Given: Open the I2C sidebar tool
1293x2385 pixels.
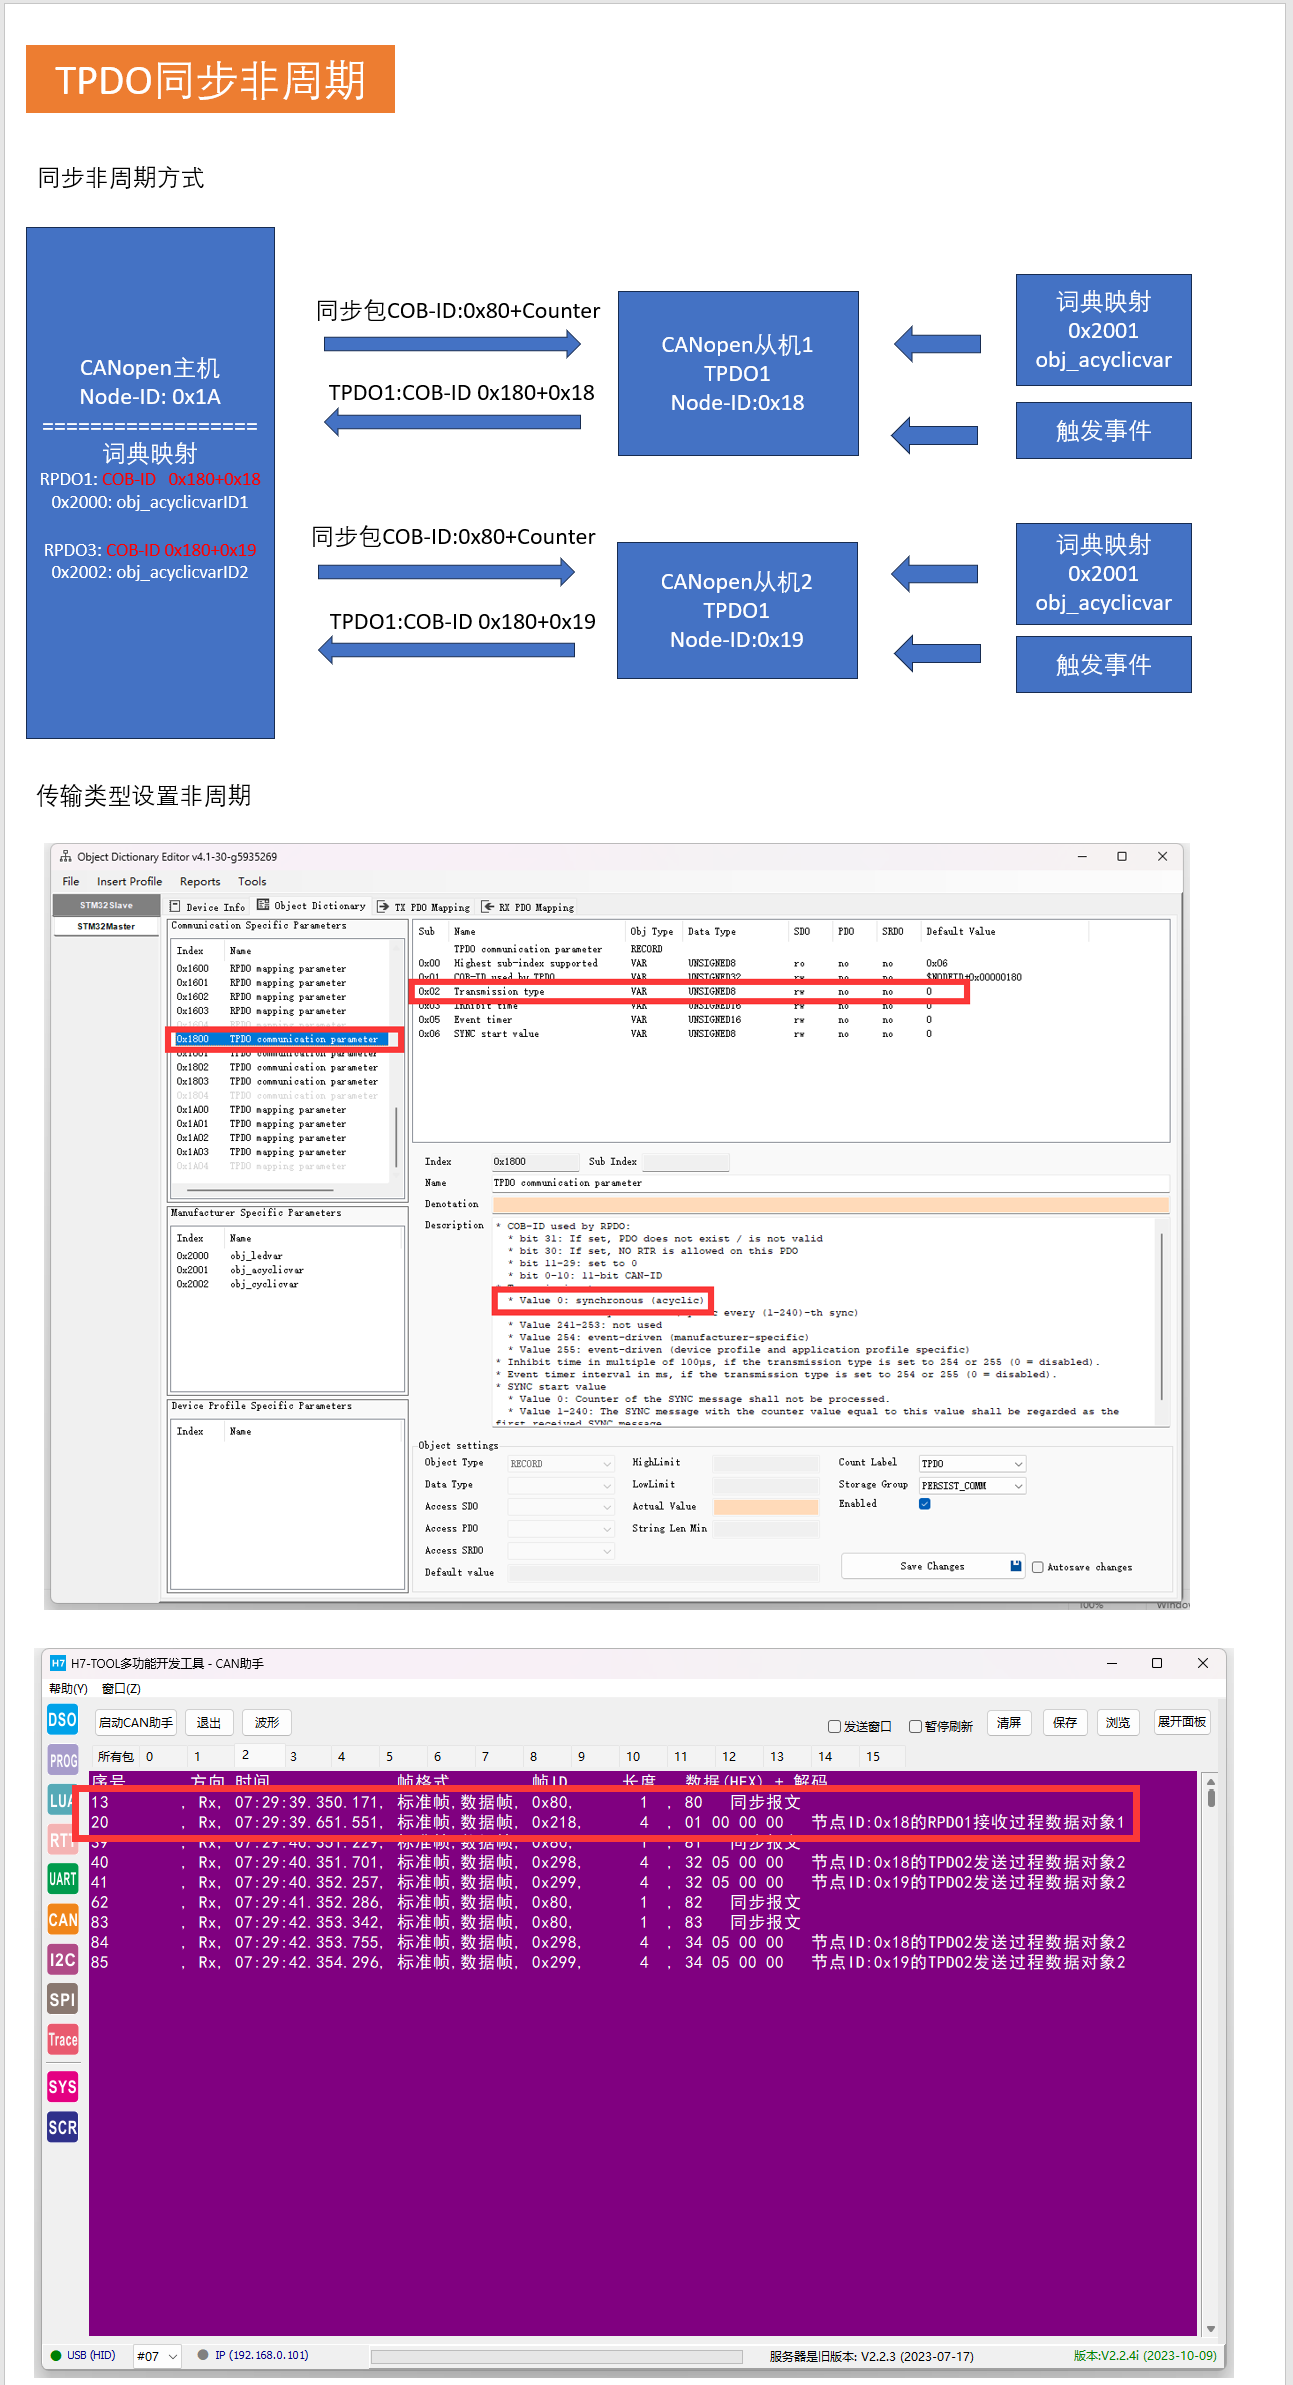Looking at the screenshot, I should pyautogui.click(x=62, y=1959).
